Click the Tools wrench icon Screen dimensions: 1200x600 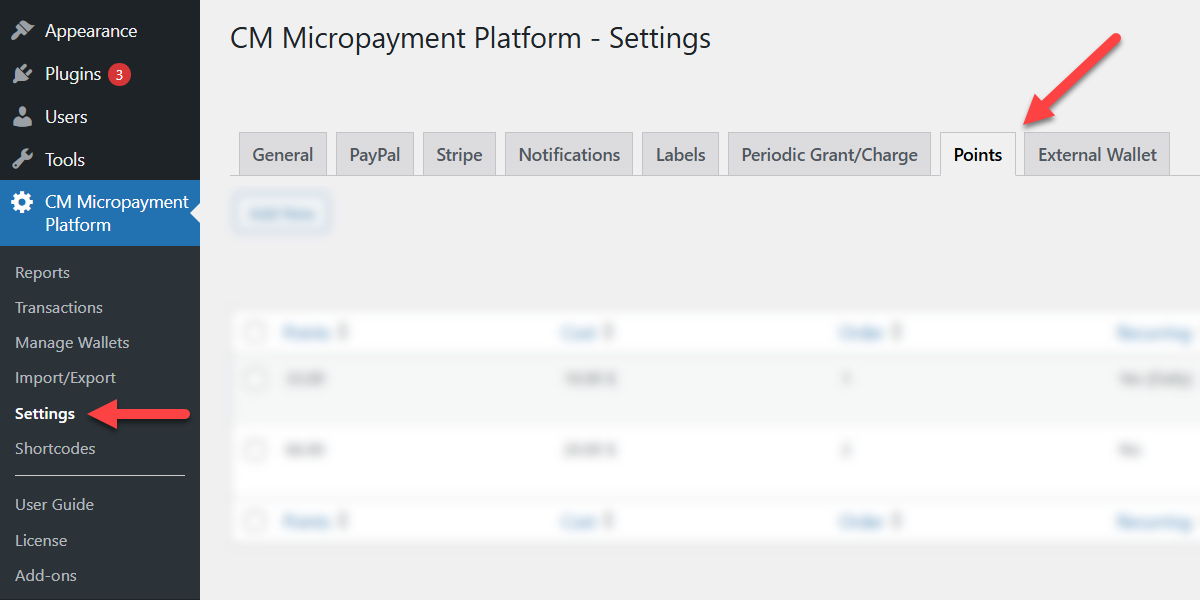[x=22, y=160]
